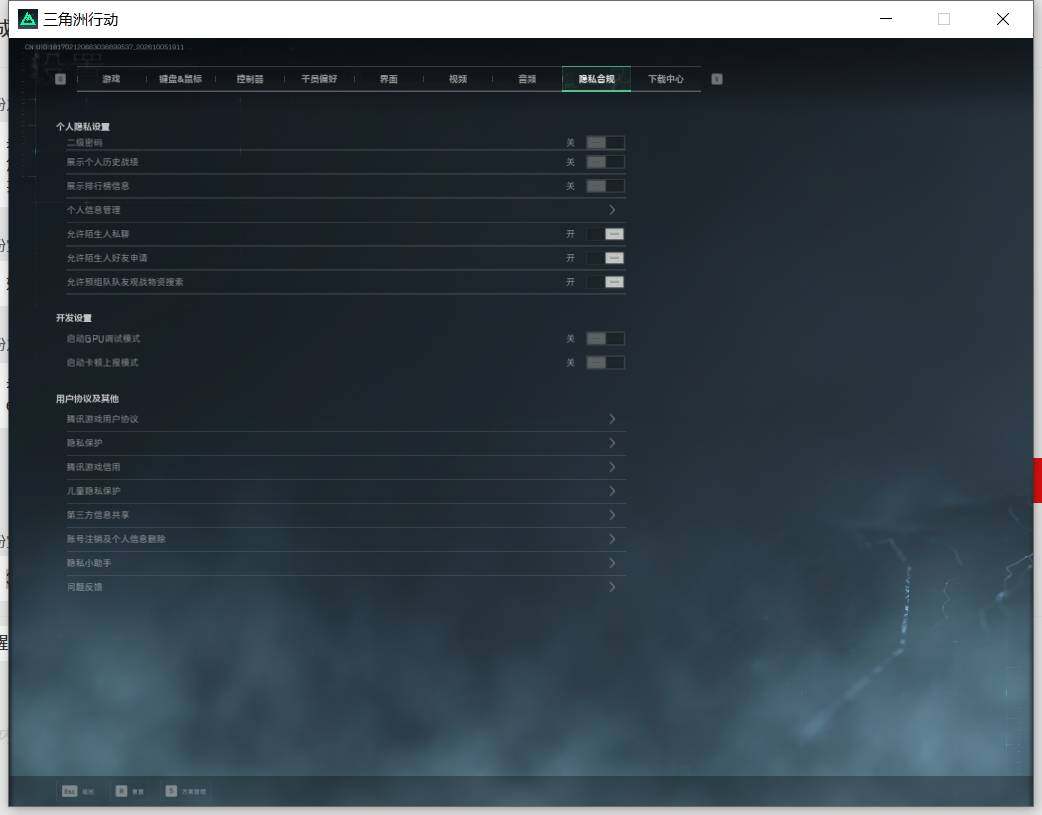
Task: Click the 个人隐私设置 section heading
Action: point(83,126)
